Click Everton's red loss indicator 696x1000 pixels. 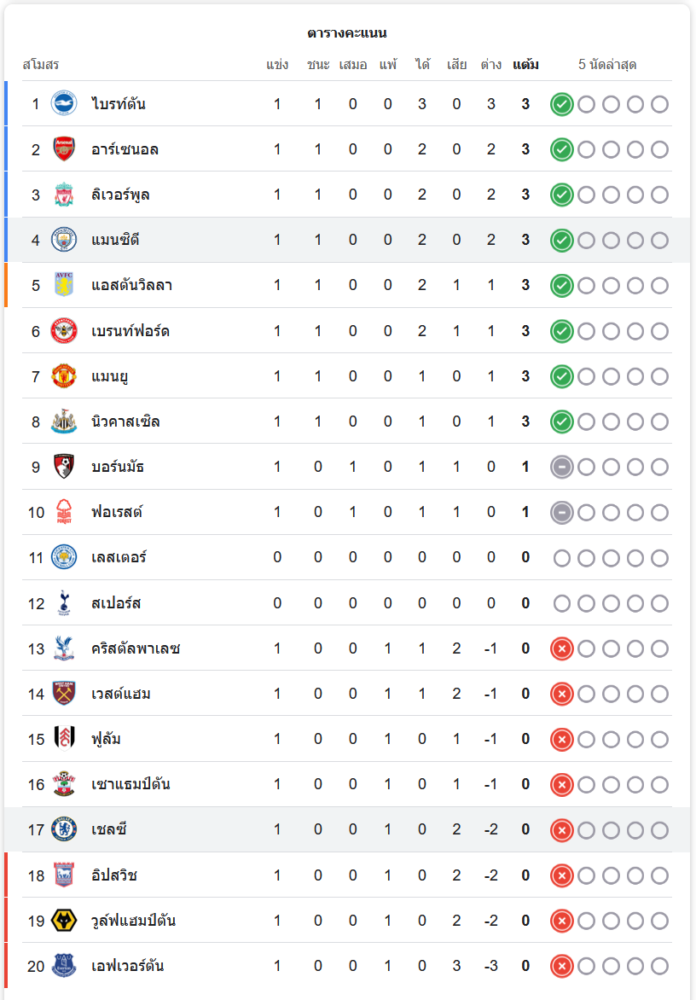coord(561,966)
